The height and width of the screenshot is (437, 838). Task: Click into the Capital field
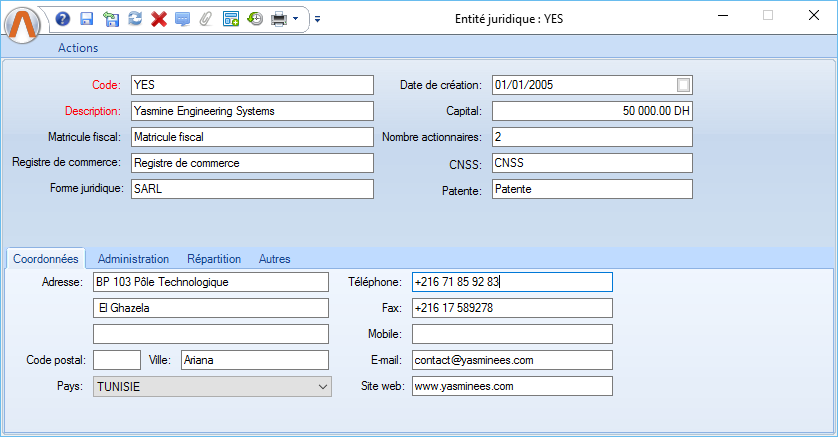592,111
